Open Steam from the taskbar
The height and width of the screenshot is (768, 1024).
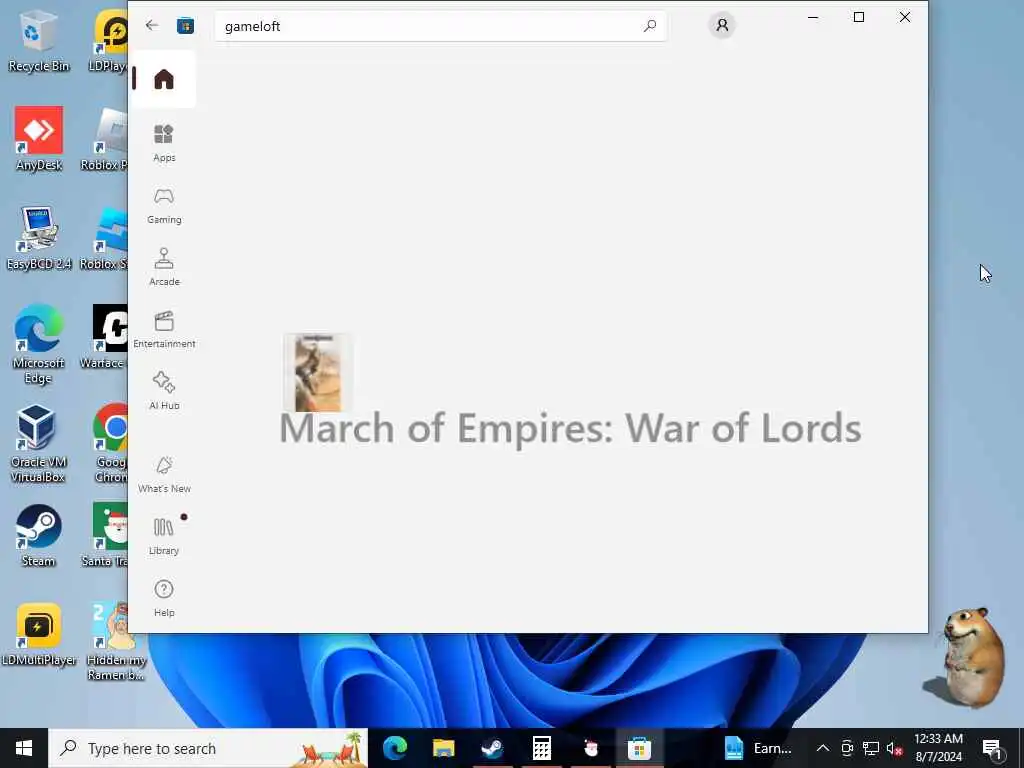click(492, 748)
